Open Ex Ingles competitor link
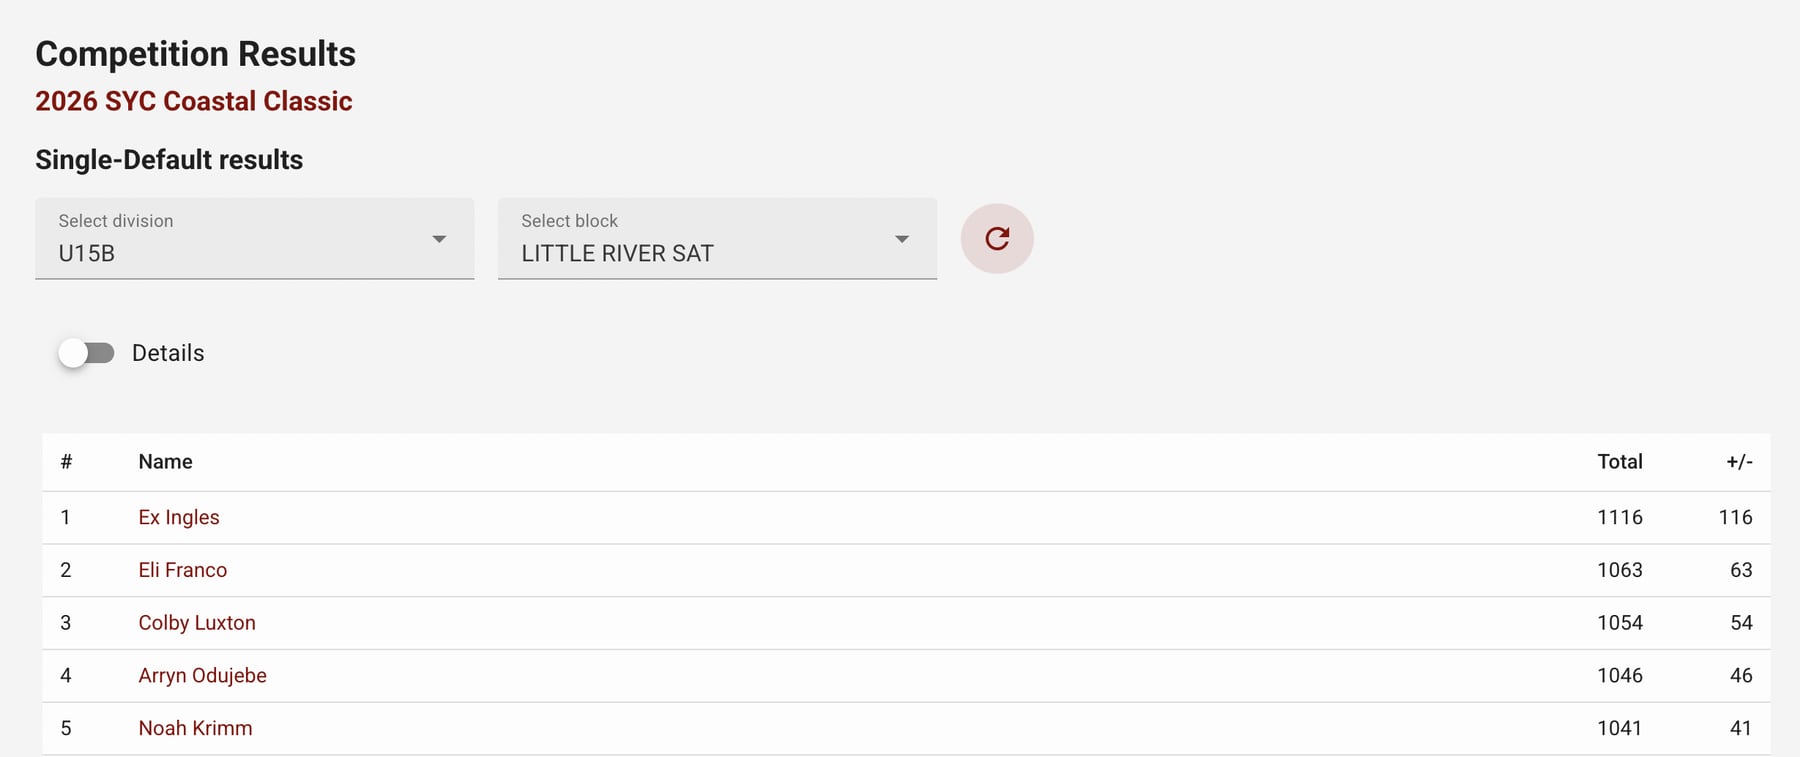Viewport: 1800px width, 757px height. 179,517
